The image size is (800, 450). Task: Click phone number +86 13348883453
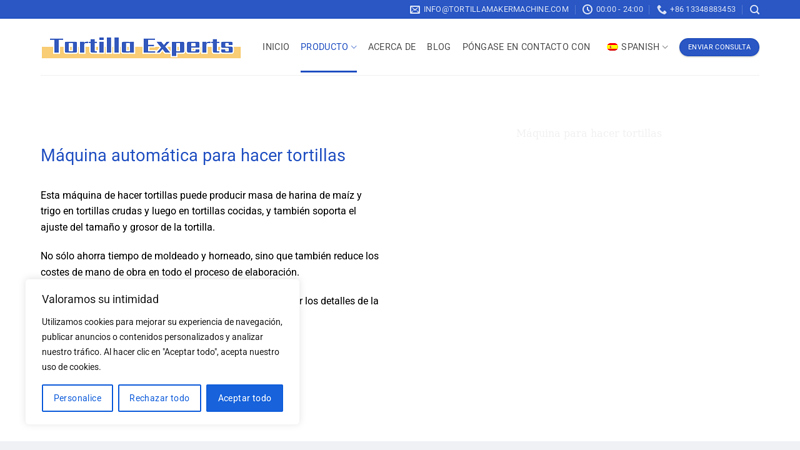click(703, 9)
